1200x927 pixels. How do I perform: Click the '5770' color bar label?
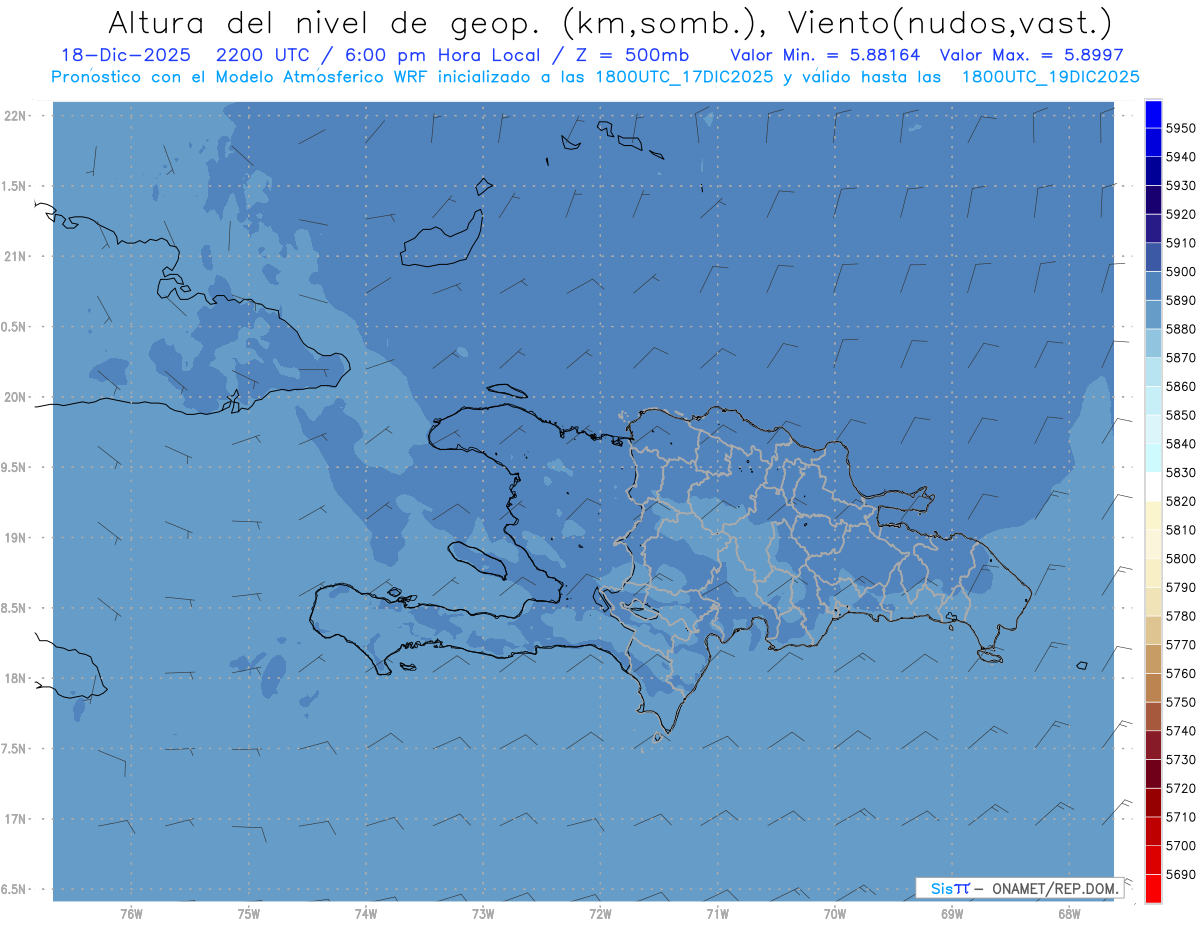pyautogui.click(x=1180, y=644)
